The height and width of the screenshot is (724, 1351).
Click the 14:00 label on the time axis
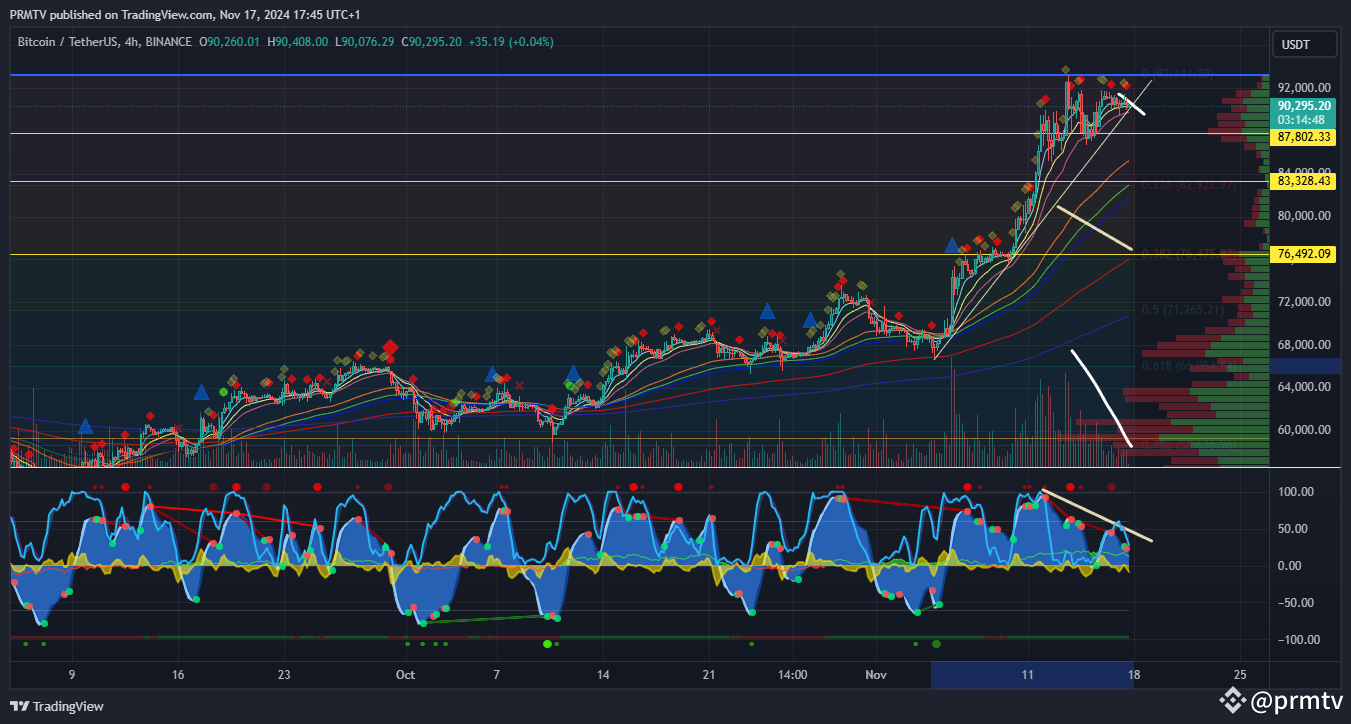792,675
